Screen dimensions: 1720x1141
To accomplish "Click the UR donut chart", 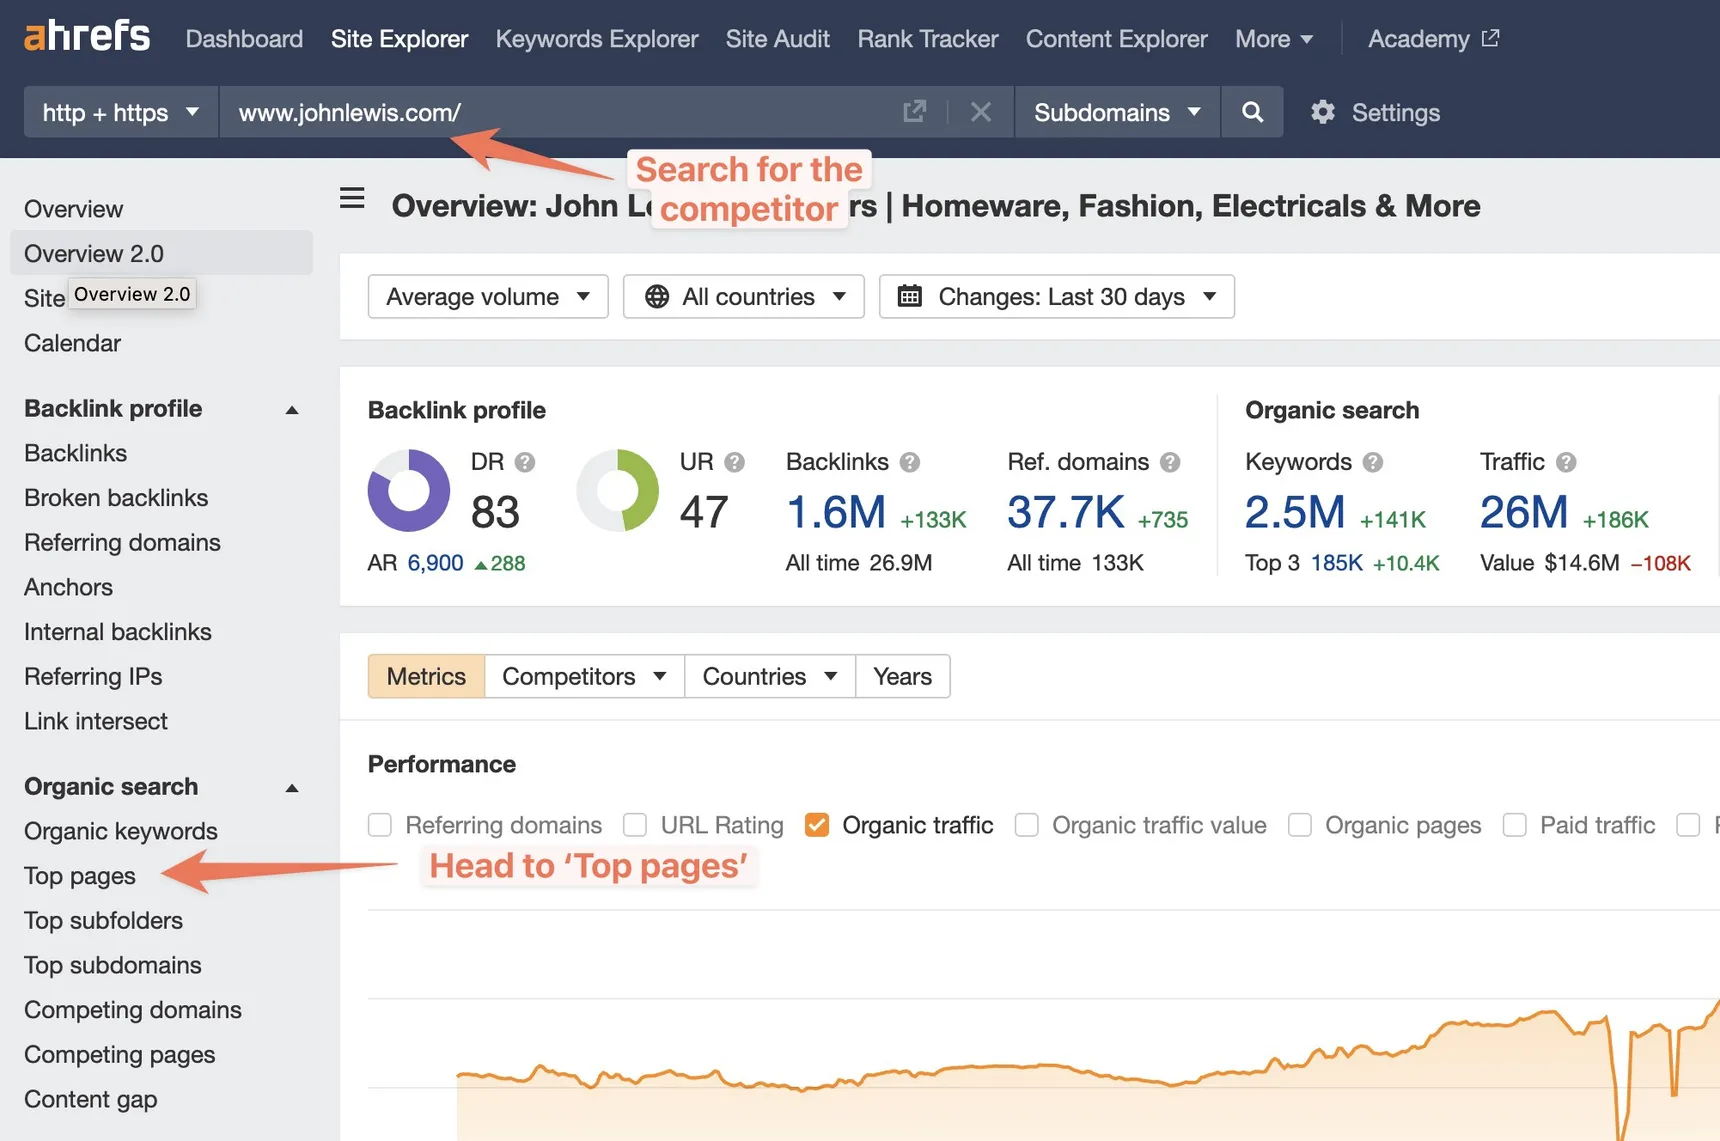I will pyautogui.click(x=618, y=490).
